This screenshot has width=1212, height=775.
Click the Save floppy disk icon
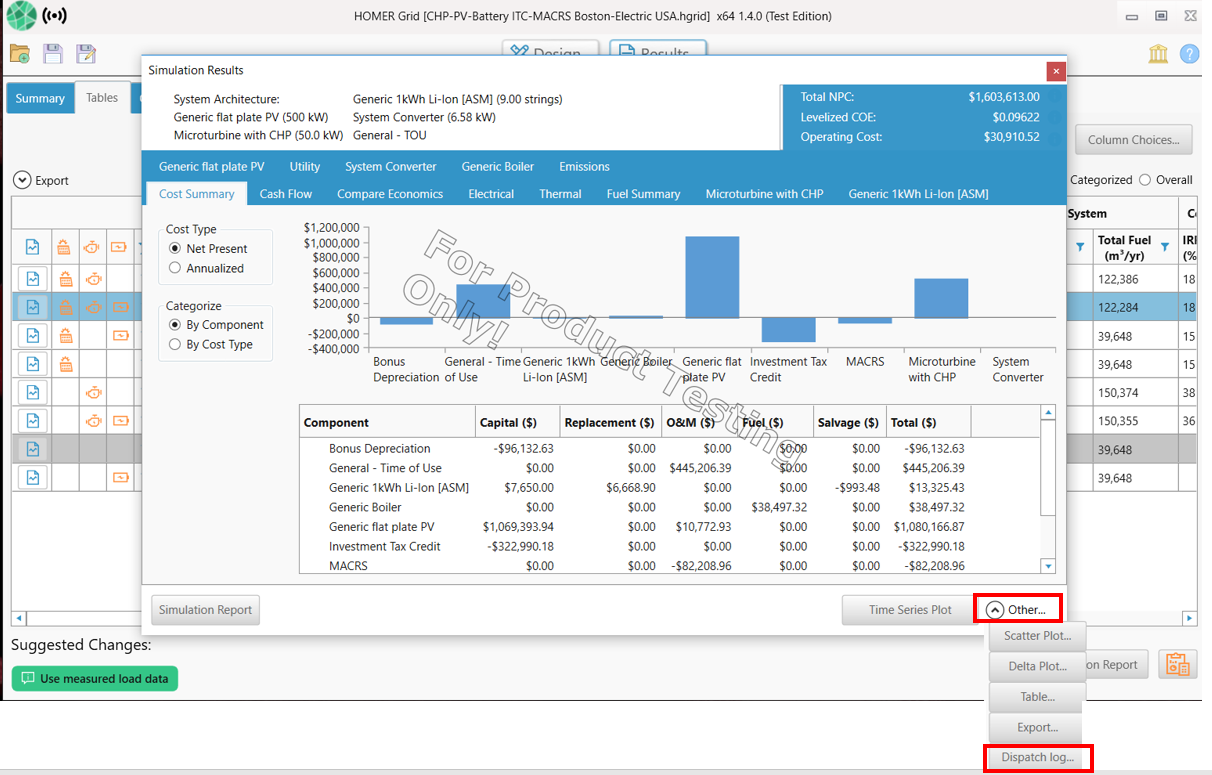coord(53,54)
